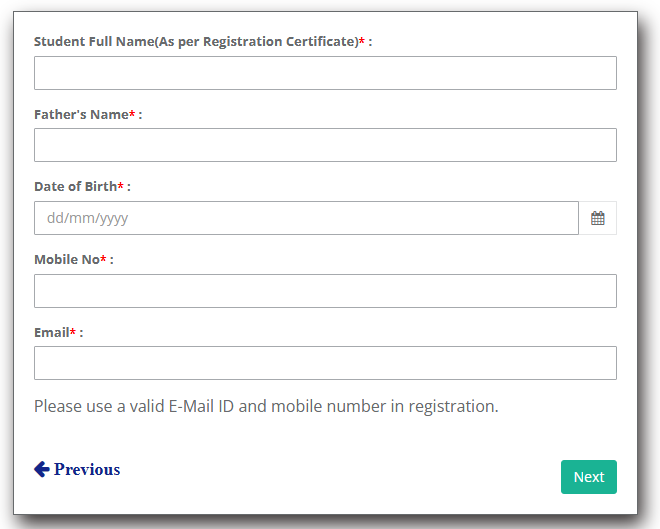The height and width of the screenshot is (529, 660).
Task: Click the Student Full Name label text
Action: point(195,42)
